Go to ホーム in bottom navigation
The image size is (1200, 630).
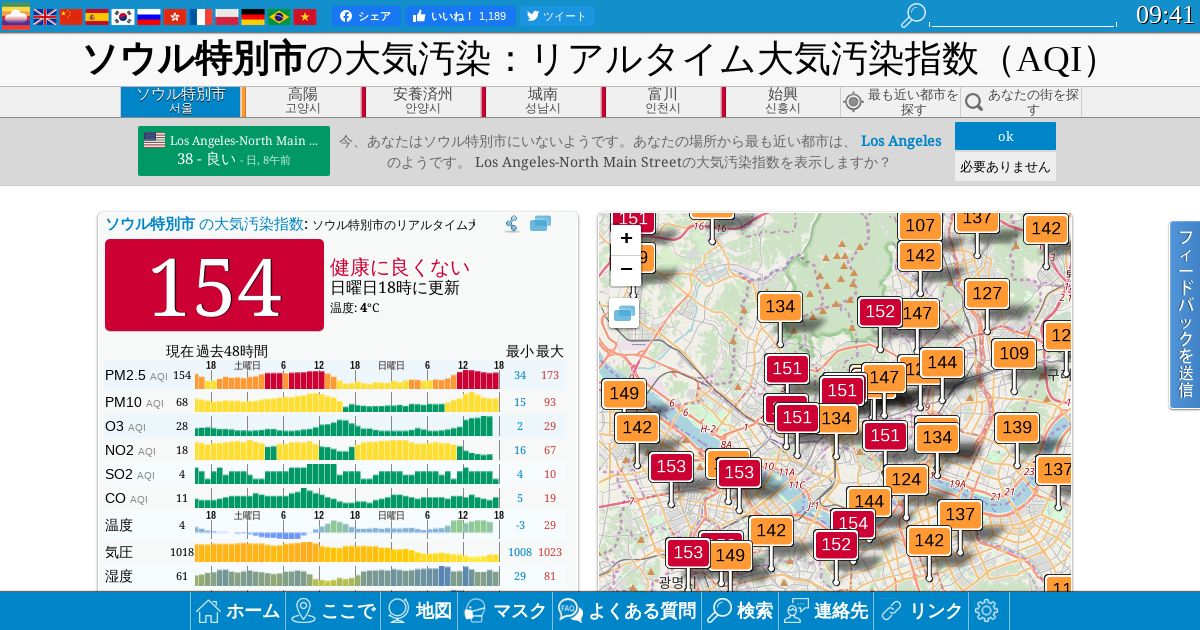(238, 611)
